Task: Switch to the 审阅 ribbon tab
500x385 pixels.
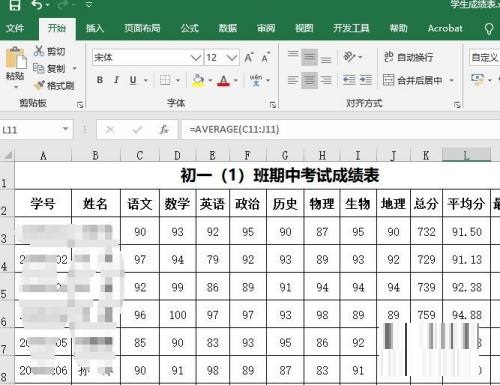Action: [x=266, y=28]
